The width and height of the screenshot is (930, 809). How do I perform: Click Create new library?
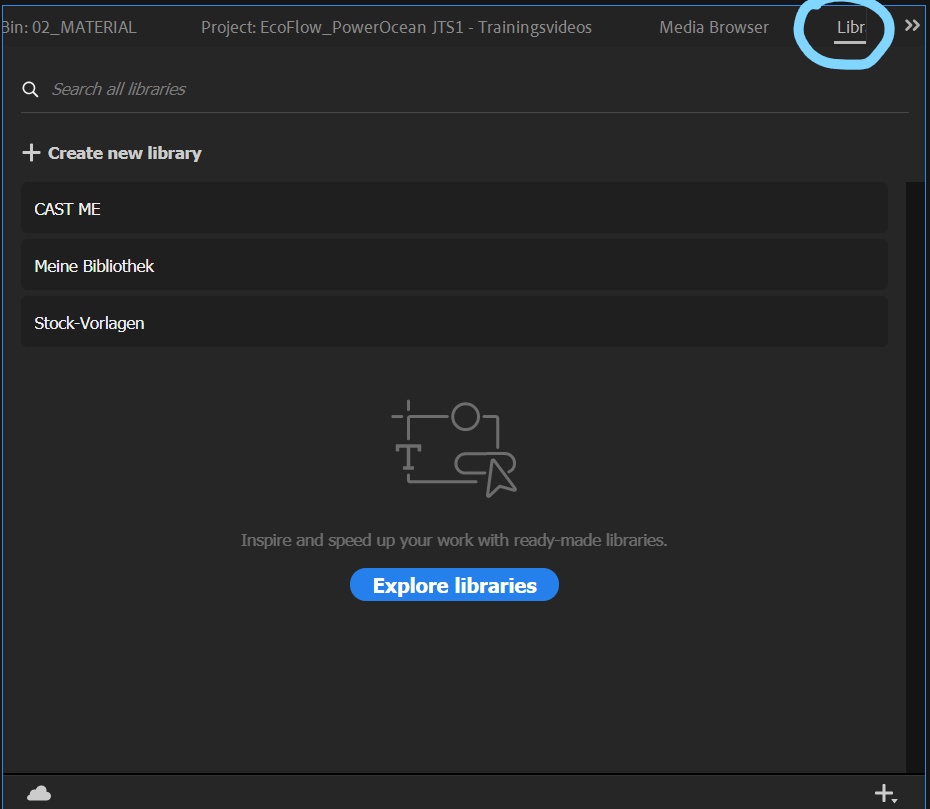coord(122,152)
